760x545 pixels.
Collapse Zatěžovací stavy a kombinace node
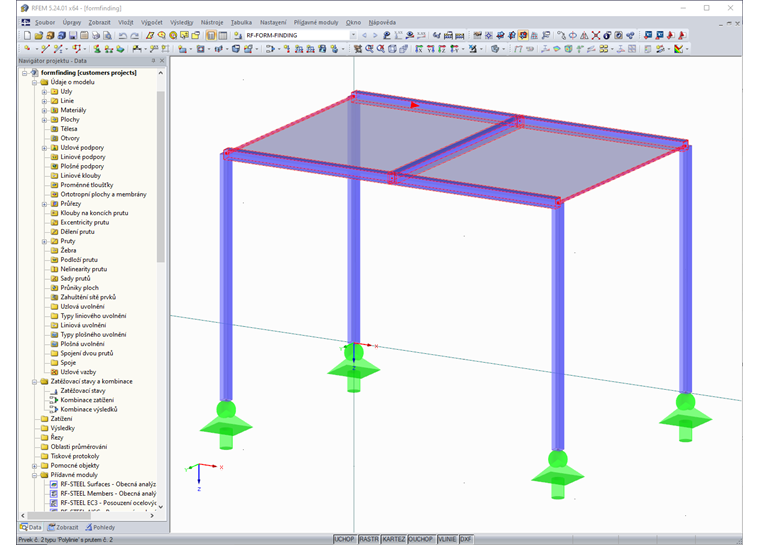(x=34, y=382)
